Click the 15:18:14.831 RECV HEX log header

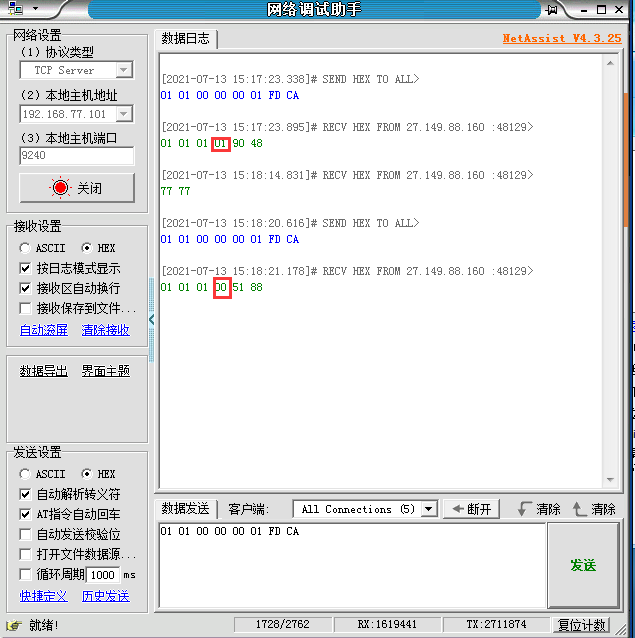point(347,175)
